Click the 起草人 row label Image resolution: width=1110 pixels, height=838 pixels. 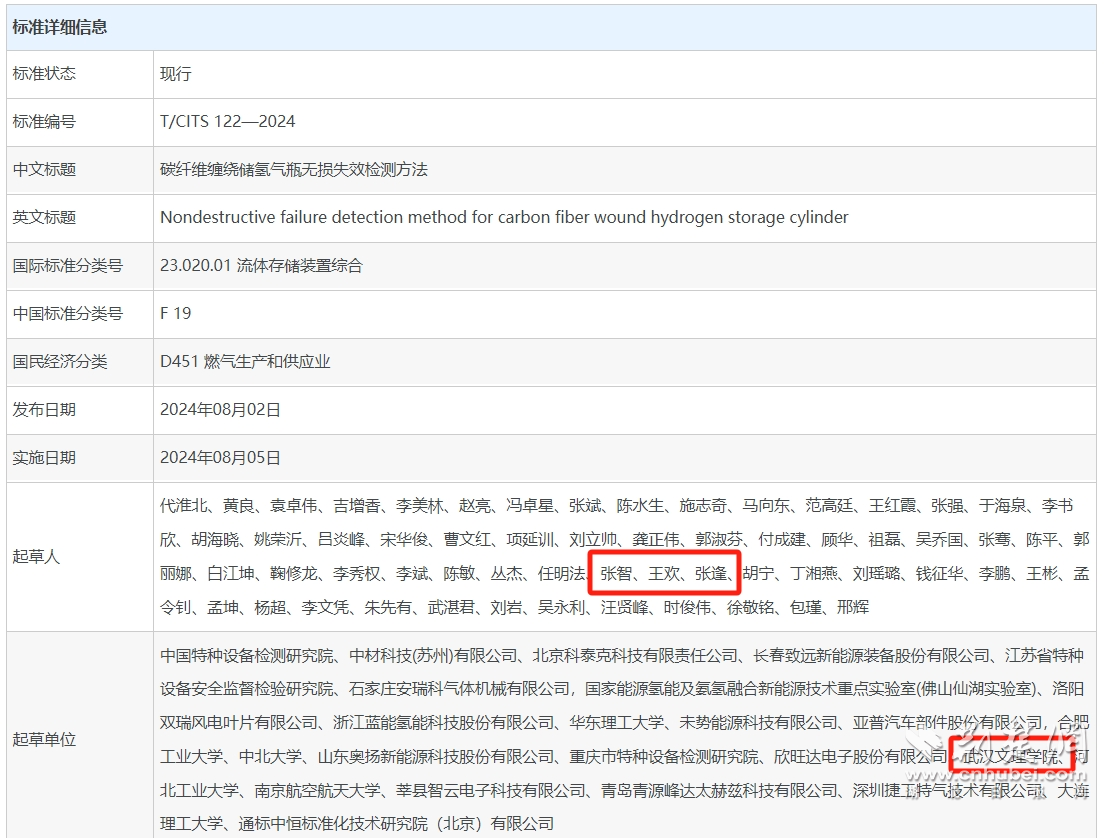click(36, 556)
